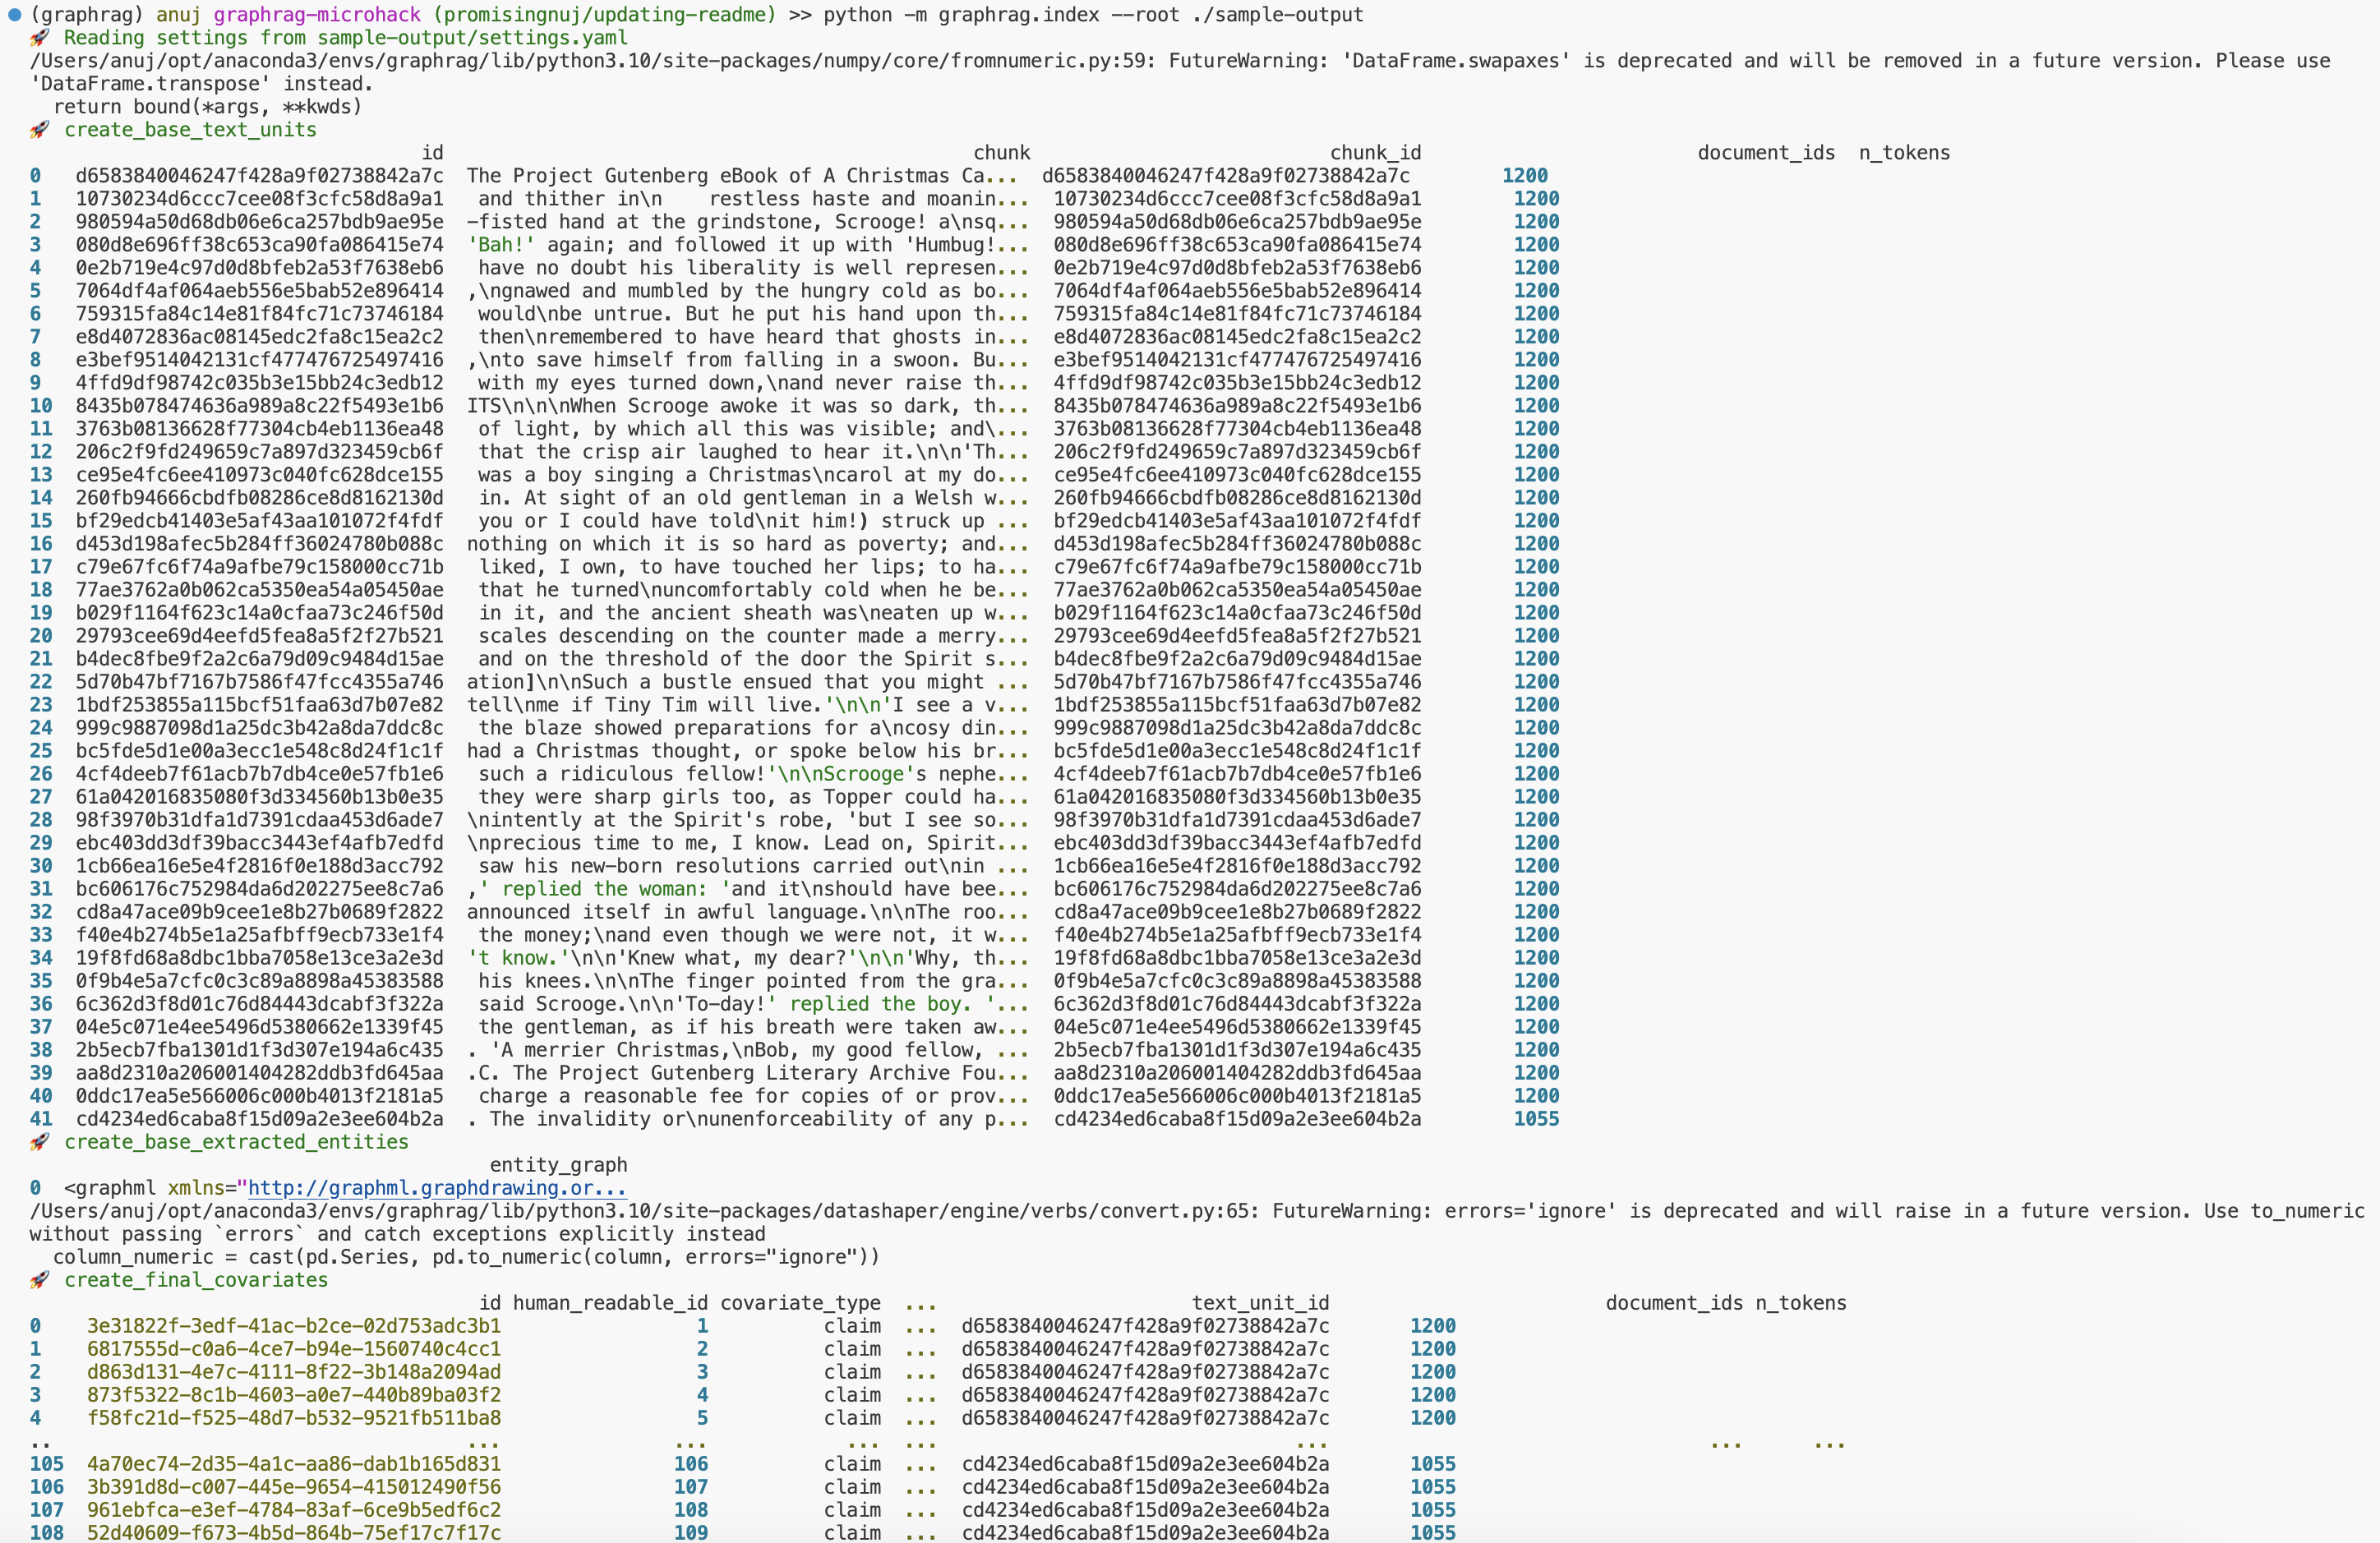Click id d6583840046247f428a9f02738842a7c in row 0
Viewport: 2380px width, 1543px height.
259,176
